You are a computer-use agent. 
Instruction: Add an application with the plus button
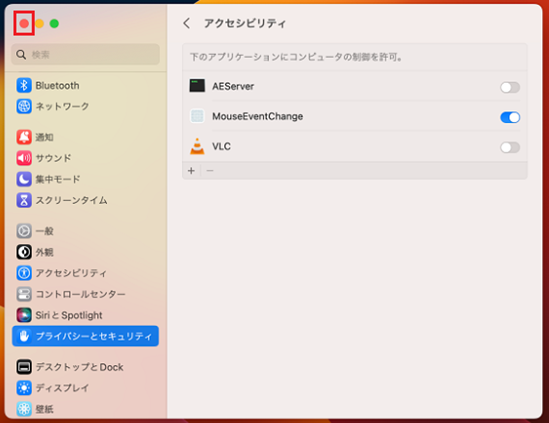point(191,171)
